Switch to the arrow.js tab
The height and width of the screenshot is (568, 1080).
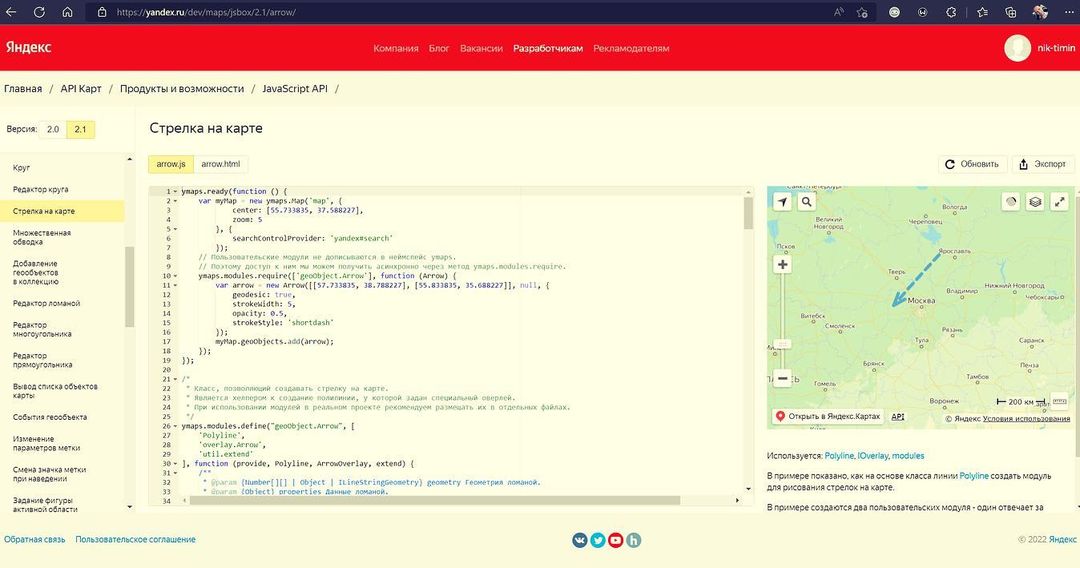(171, 164)
